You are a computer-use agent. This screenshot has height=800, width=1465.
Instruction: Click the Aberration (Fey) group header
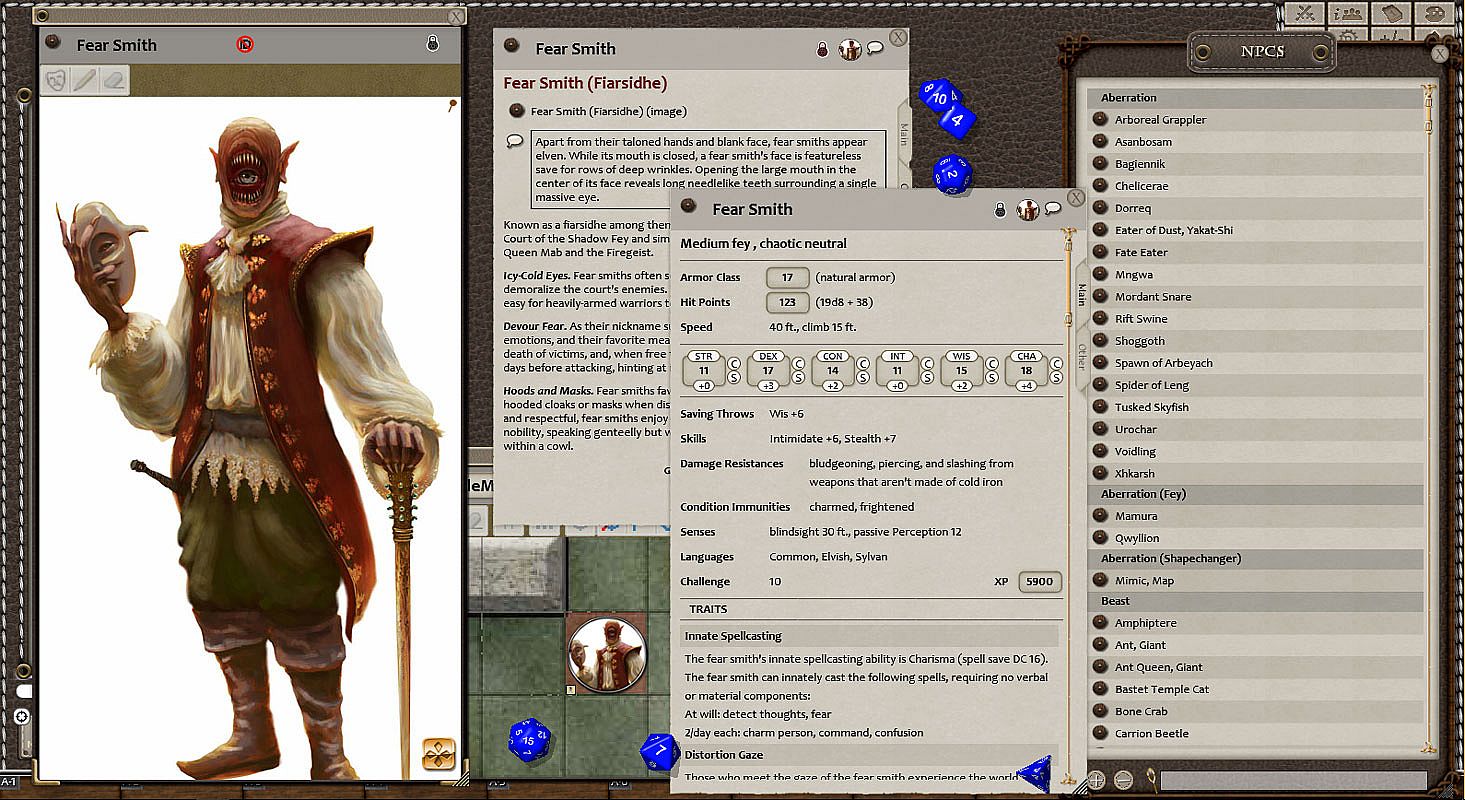[1255, 494]
